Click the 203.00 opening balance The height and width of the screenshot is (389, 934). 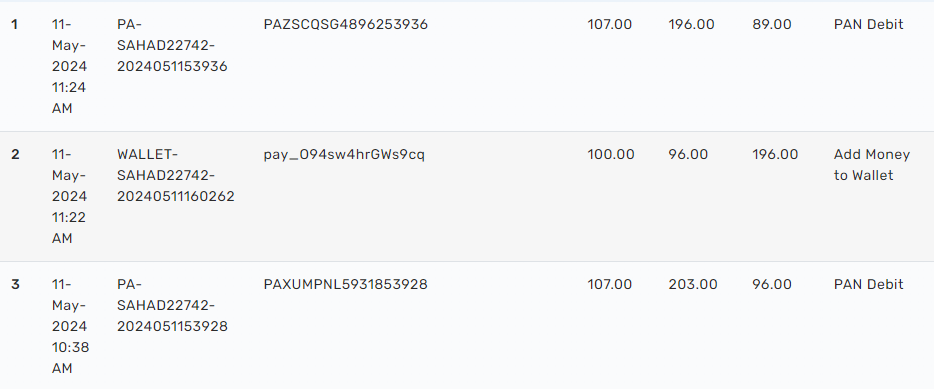point(693,284)
